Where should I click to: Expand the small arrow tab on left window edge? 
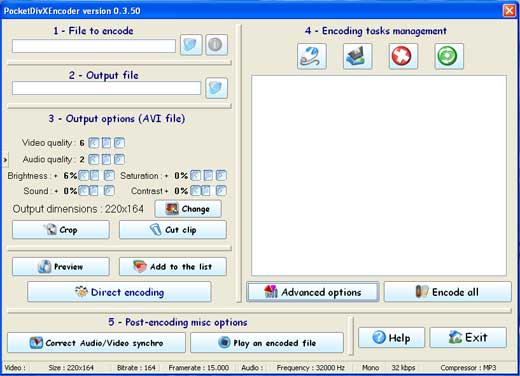tap(5, 160)
